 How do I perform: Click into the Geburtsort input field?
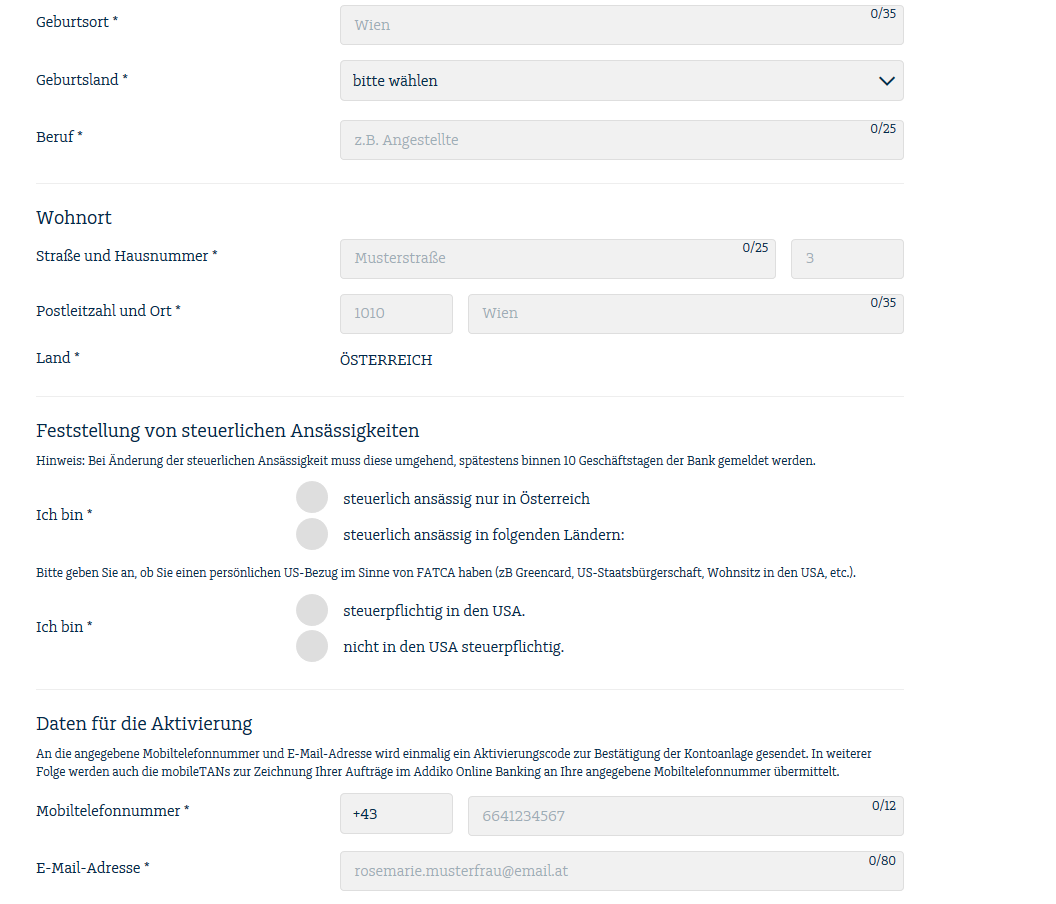[600, 25]
